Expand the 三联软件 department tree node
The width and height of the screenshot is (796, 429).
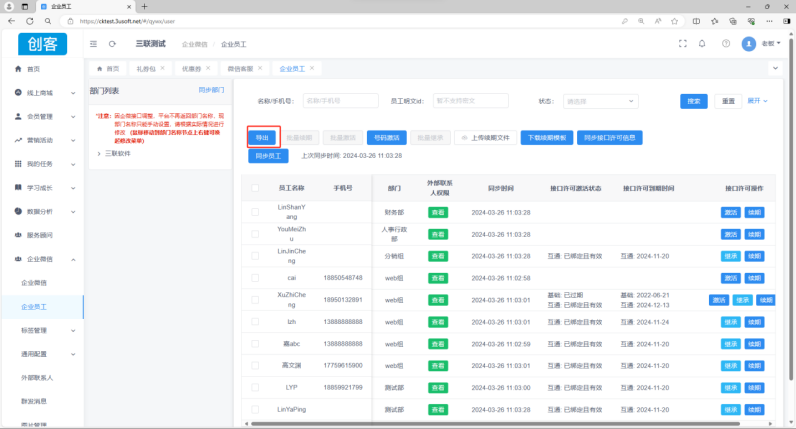pyautogui.click(x=99, y=153)
